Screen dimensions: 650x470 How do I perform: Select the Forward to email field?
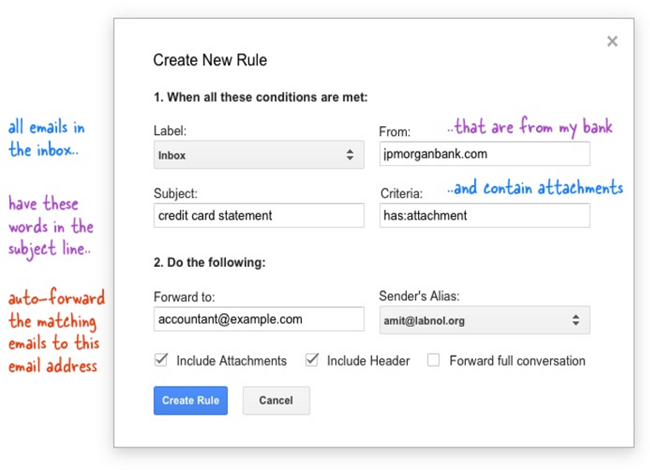pos(258,319)
